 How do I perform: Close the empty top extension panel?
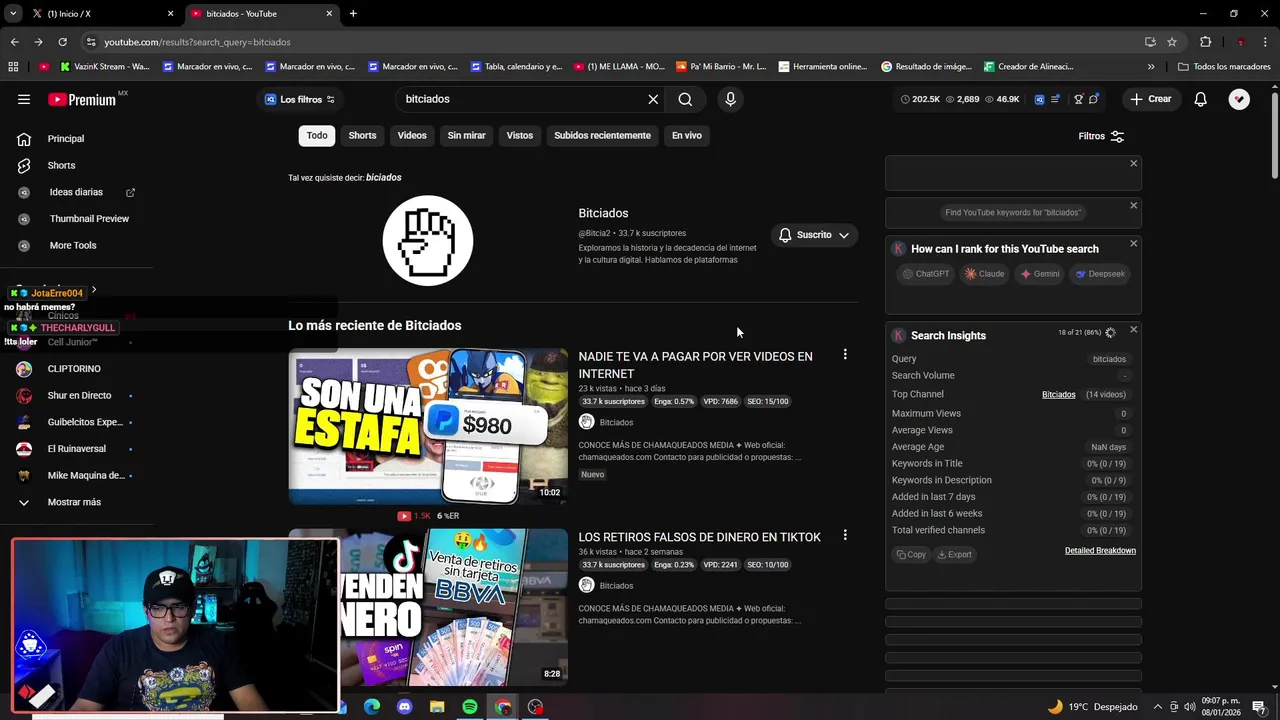pyautogui.click(x=1133, y=163)
